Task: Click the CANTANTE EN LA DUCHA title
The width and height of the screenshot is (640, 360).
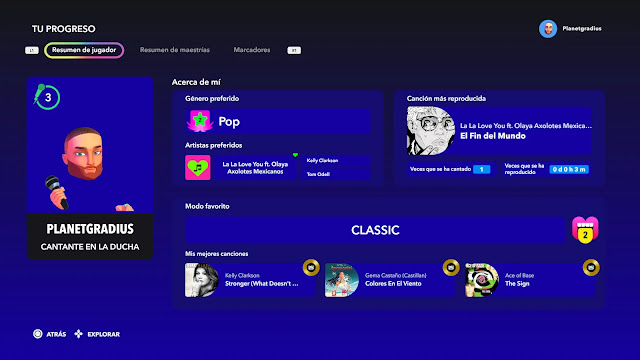Action: pyautogui.click(x=90, y=247)
